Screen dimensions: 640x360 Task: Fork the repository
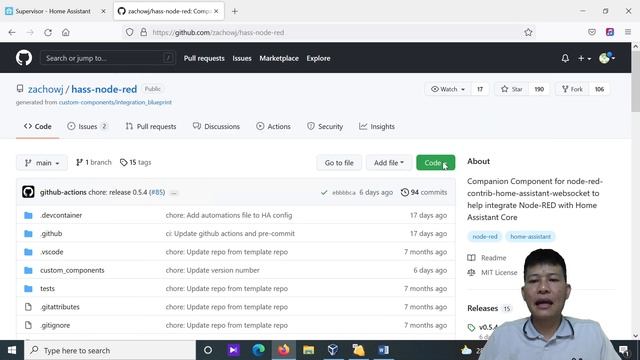coord(572,89)
